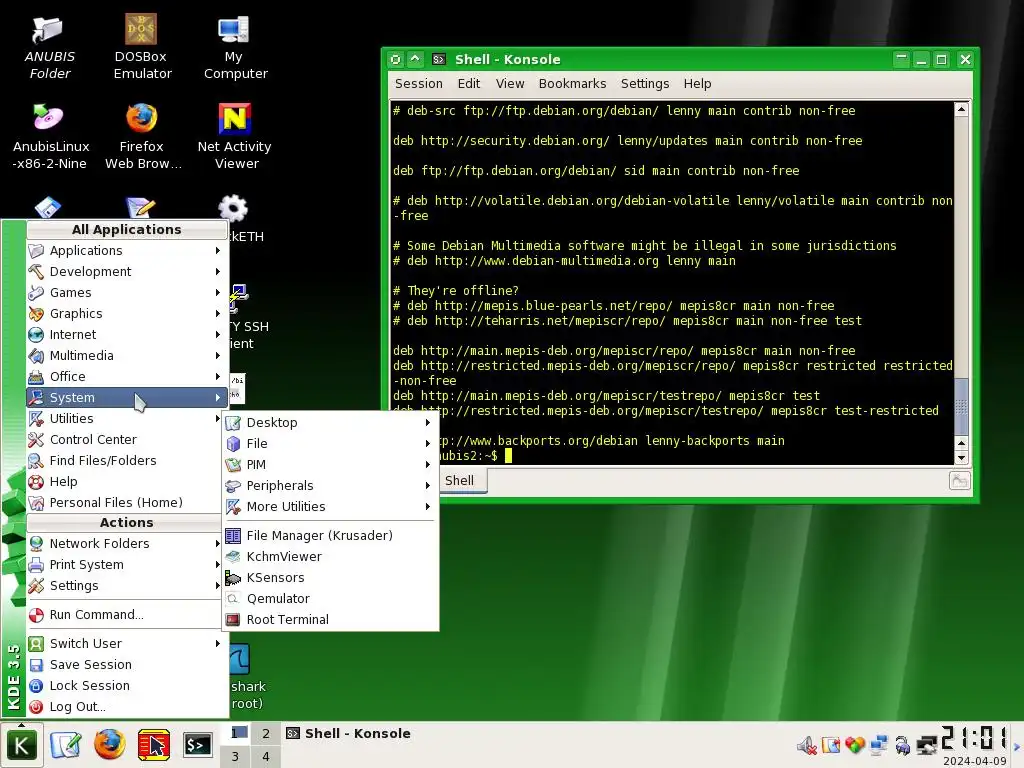
Task: Expand the Switch User submenu
Action: click(126, 643)
